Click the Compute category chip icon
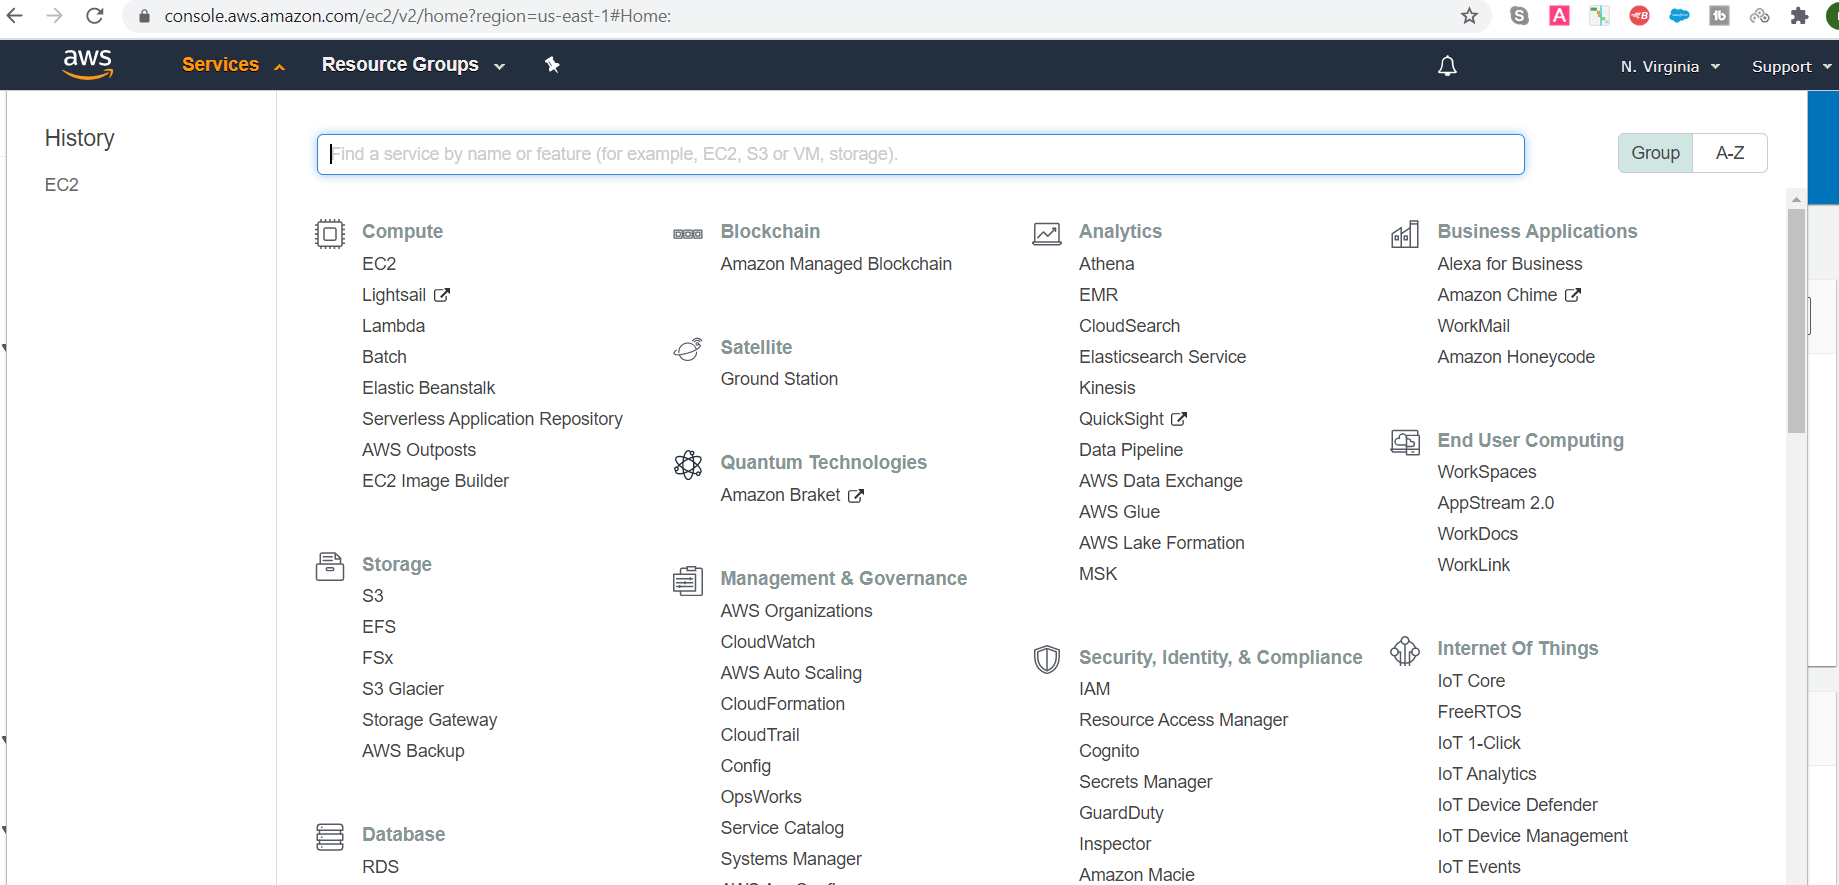This screenshot has height=885, width=1839. click(330, 233)
